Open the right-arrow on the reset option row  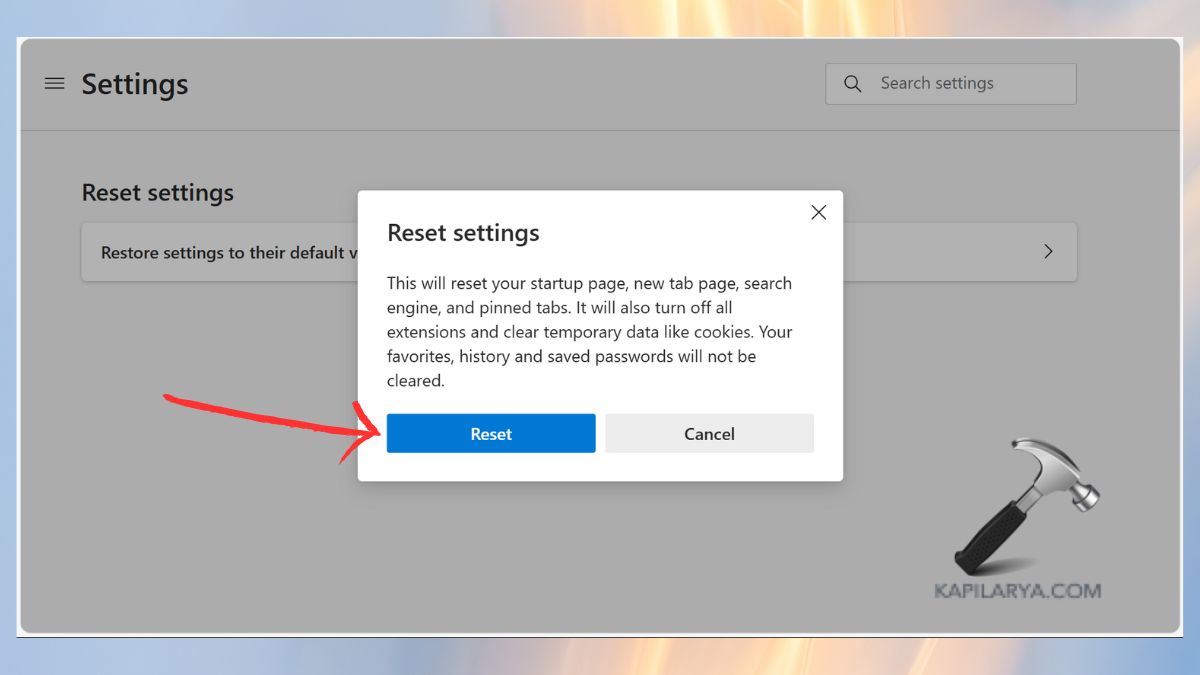point(1048,252)
